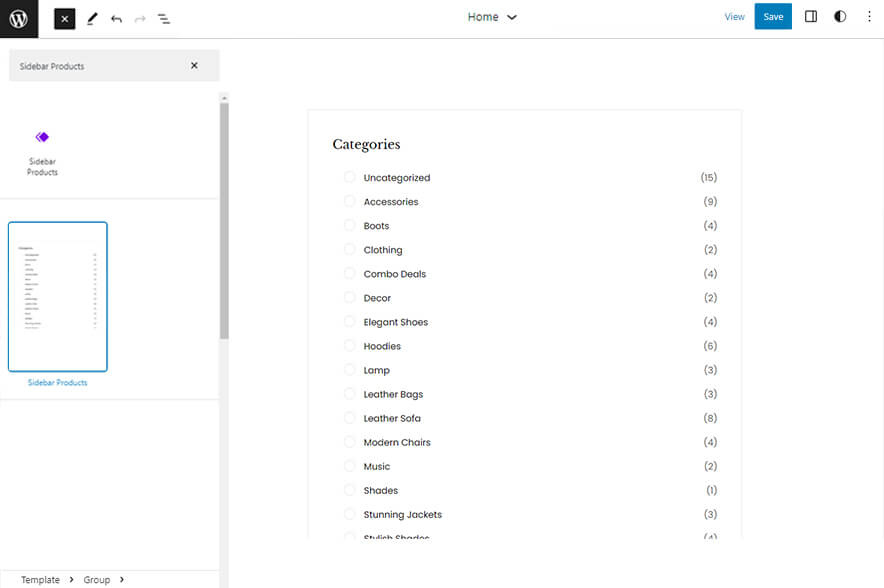Image resolution: width=884 pixels, height=588 pixels.
Task: Open the three-dot Options menu
Action: 868,17
